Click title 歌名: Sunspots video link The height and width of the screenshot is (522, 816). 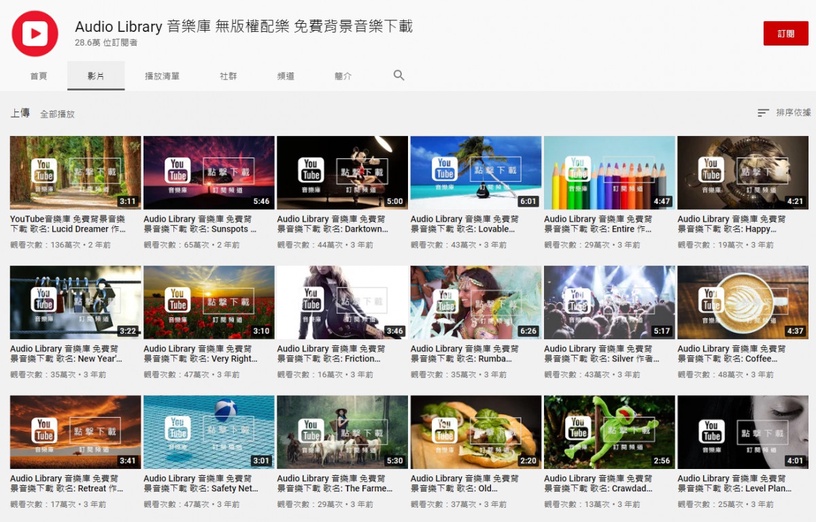200,224
